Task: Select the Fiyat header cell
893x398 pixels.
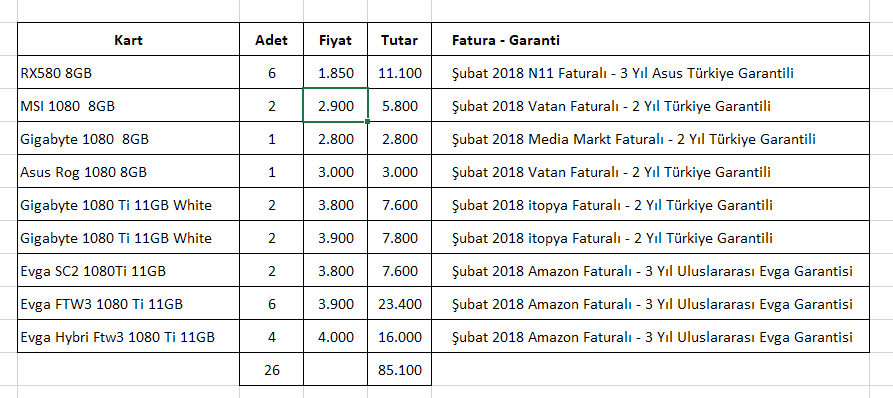Action: 335,39
